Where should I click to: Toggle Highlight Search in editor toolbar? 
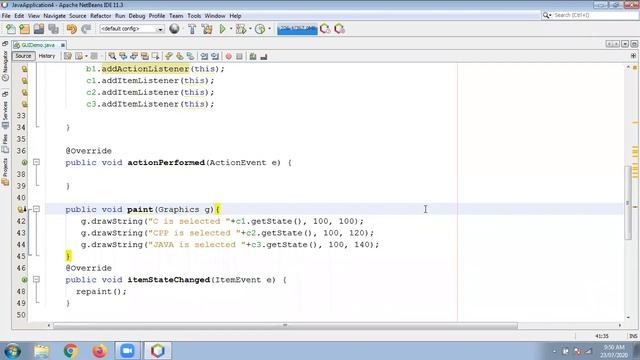click(x=145, y=56)
